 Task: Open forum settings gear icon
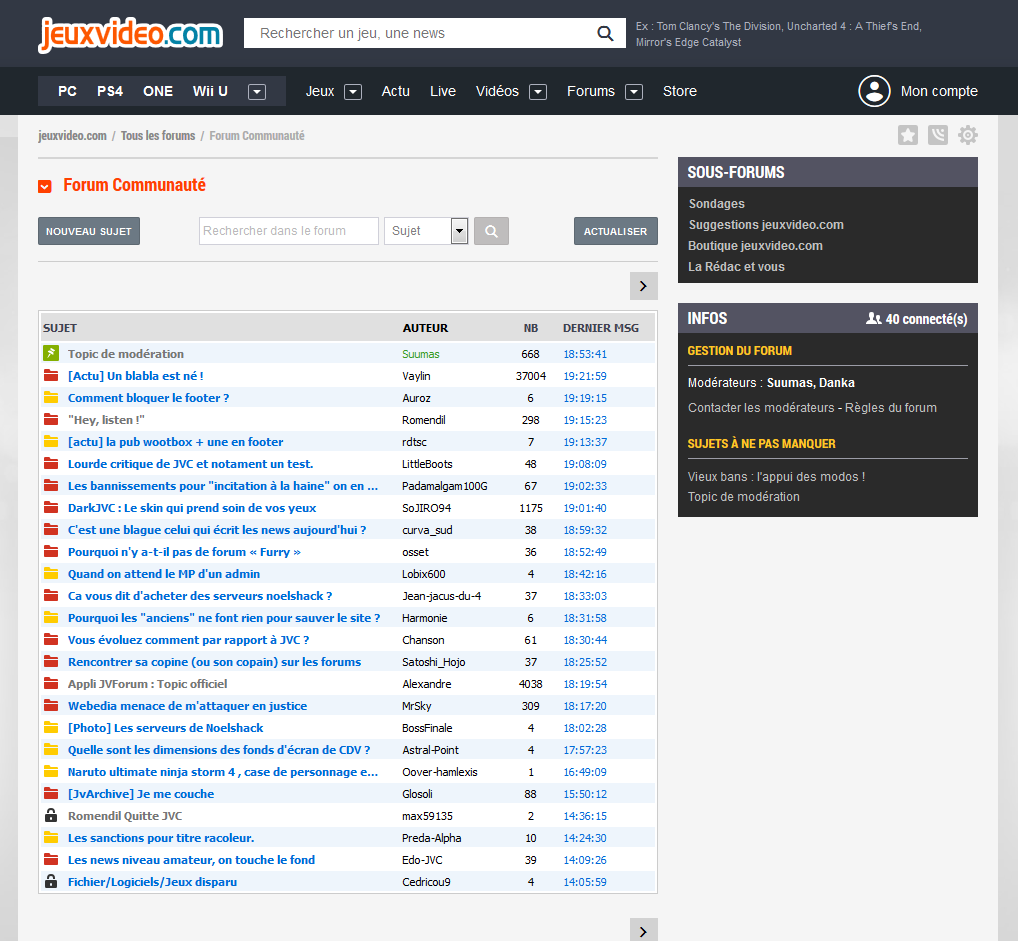[x=967, y=135]
